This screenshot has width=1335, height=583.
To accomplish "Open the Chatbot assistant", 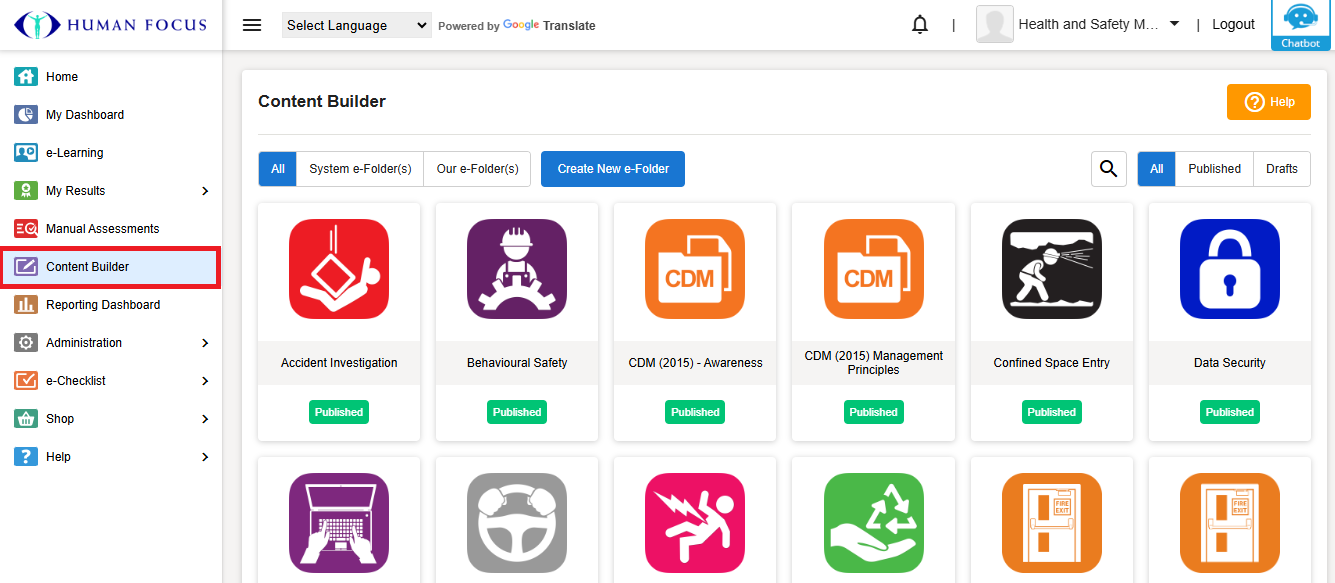I will click(x=1301, y=26).
